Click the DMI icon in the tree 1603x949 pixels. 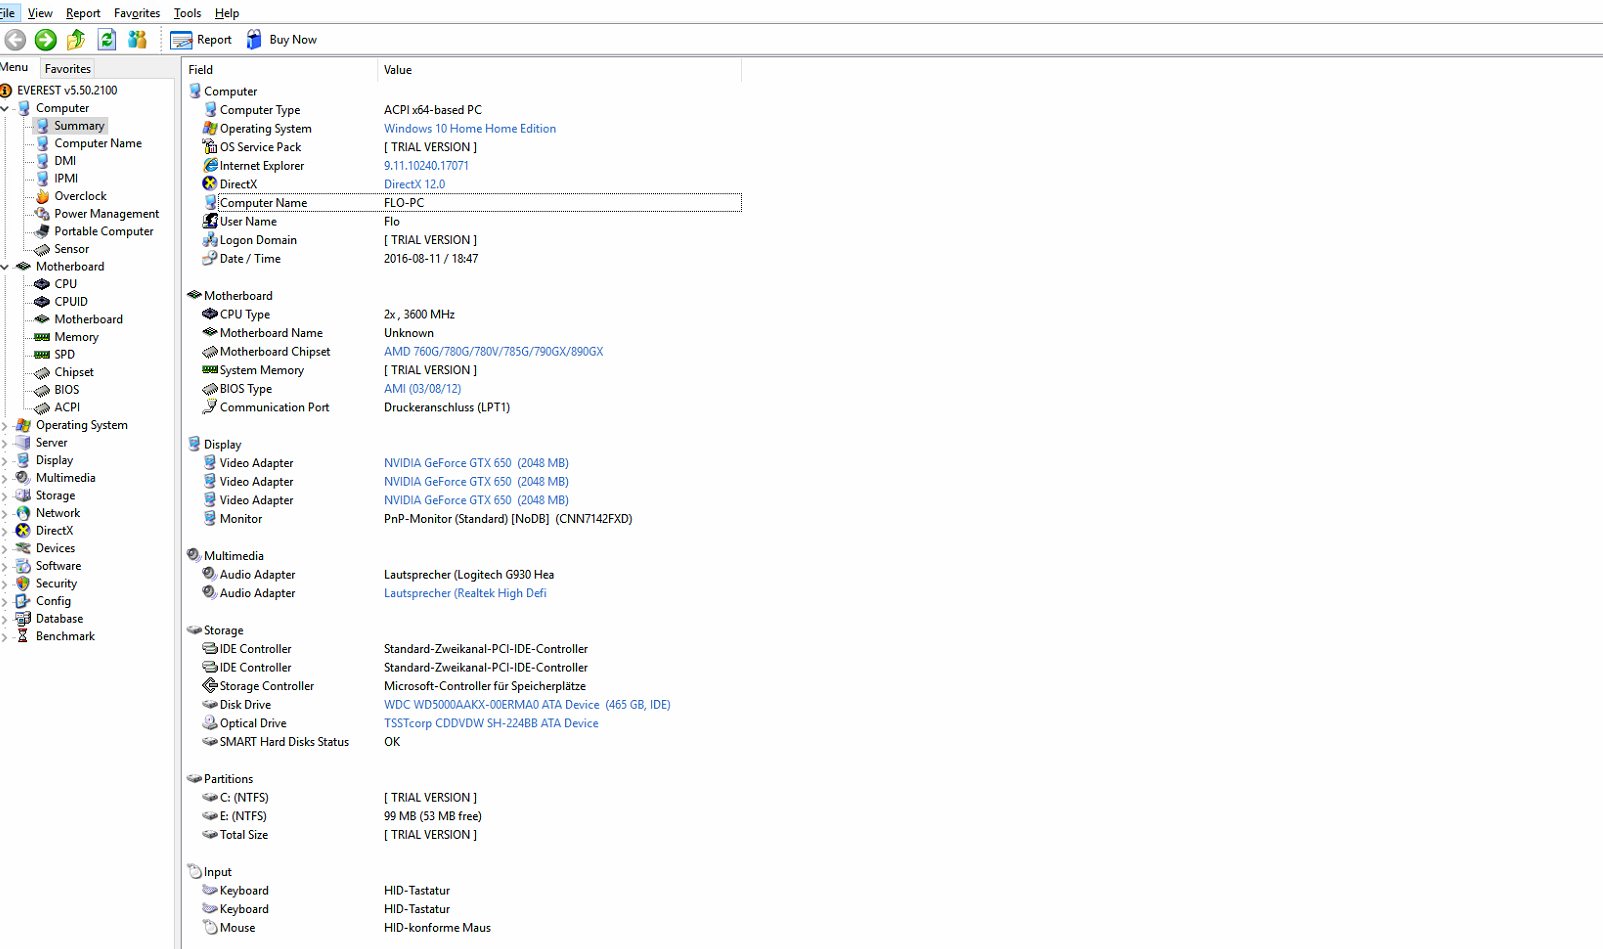(x=42, y=161)
